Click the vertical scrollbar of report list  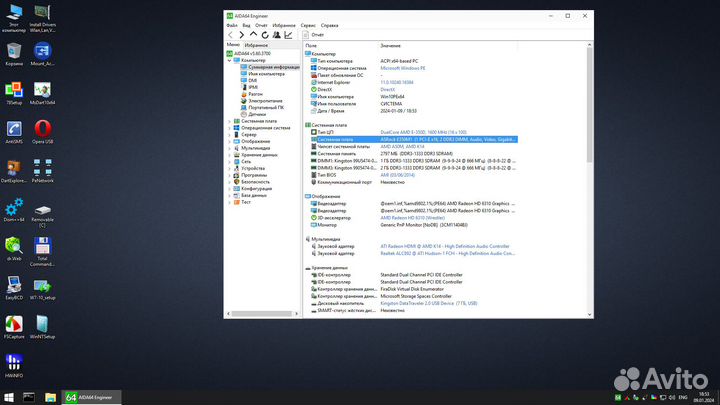coord(590,106)
